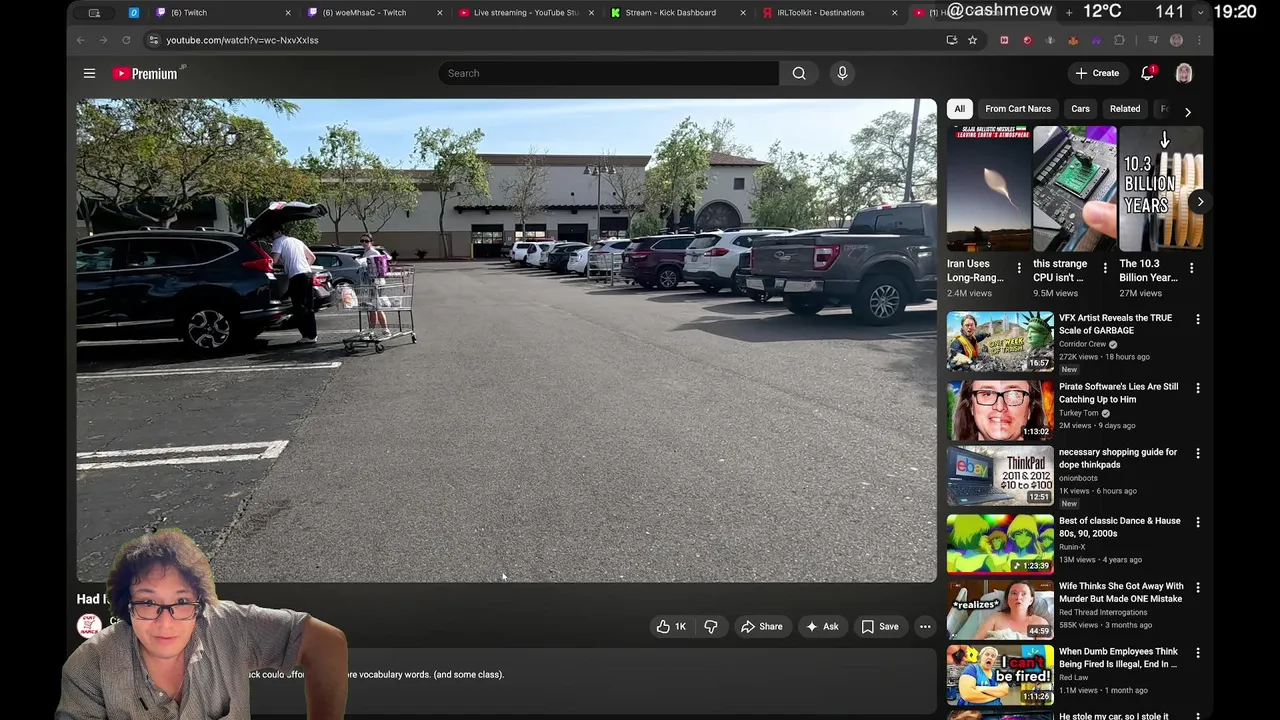
Task: Open VFX Artist GARBAGE video thumbnail
Action: click(1000, 341)
